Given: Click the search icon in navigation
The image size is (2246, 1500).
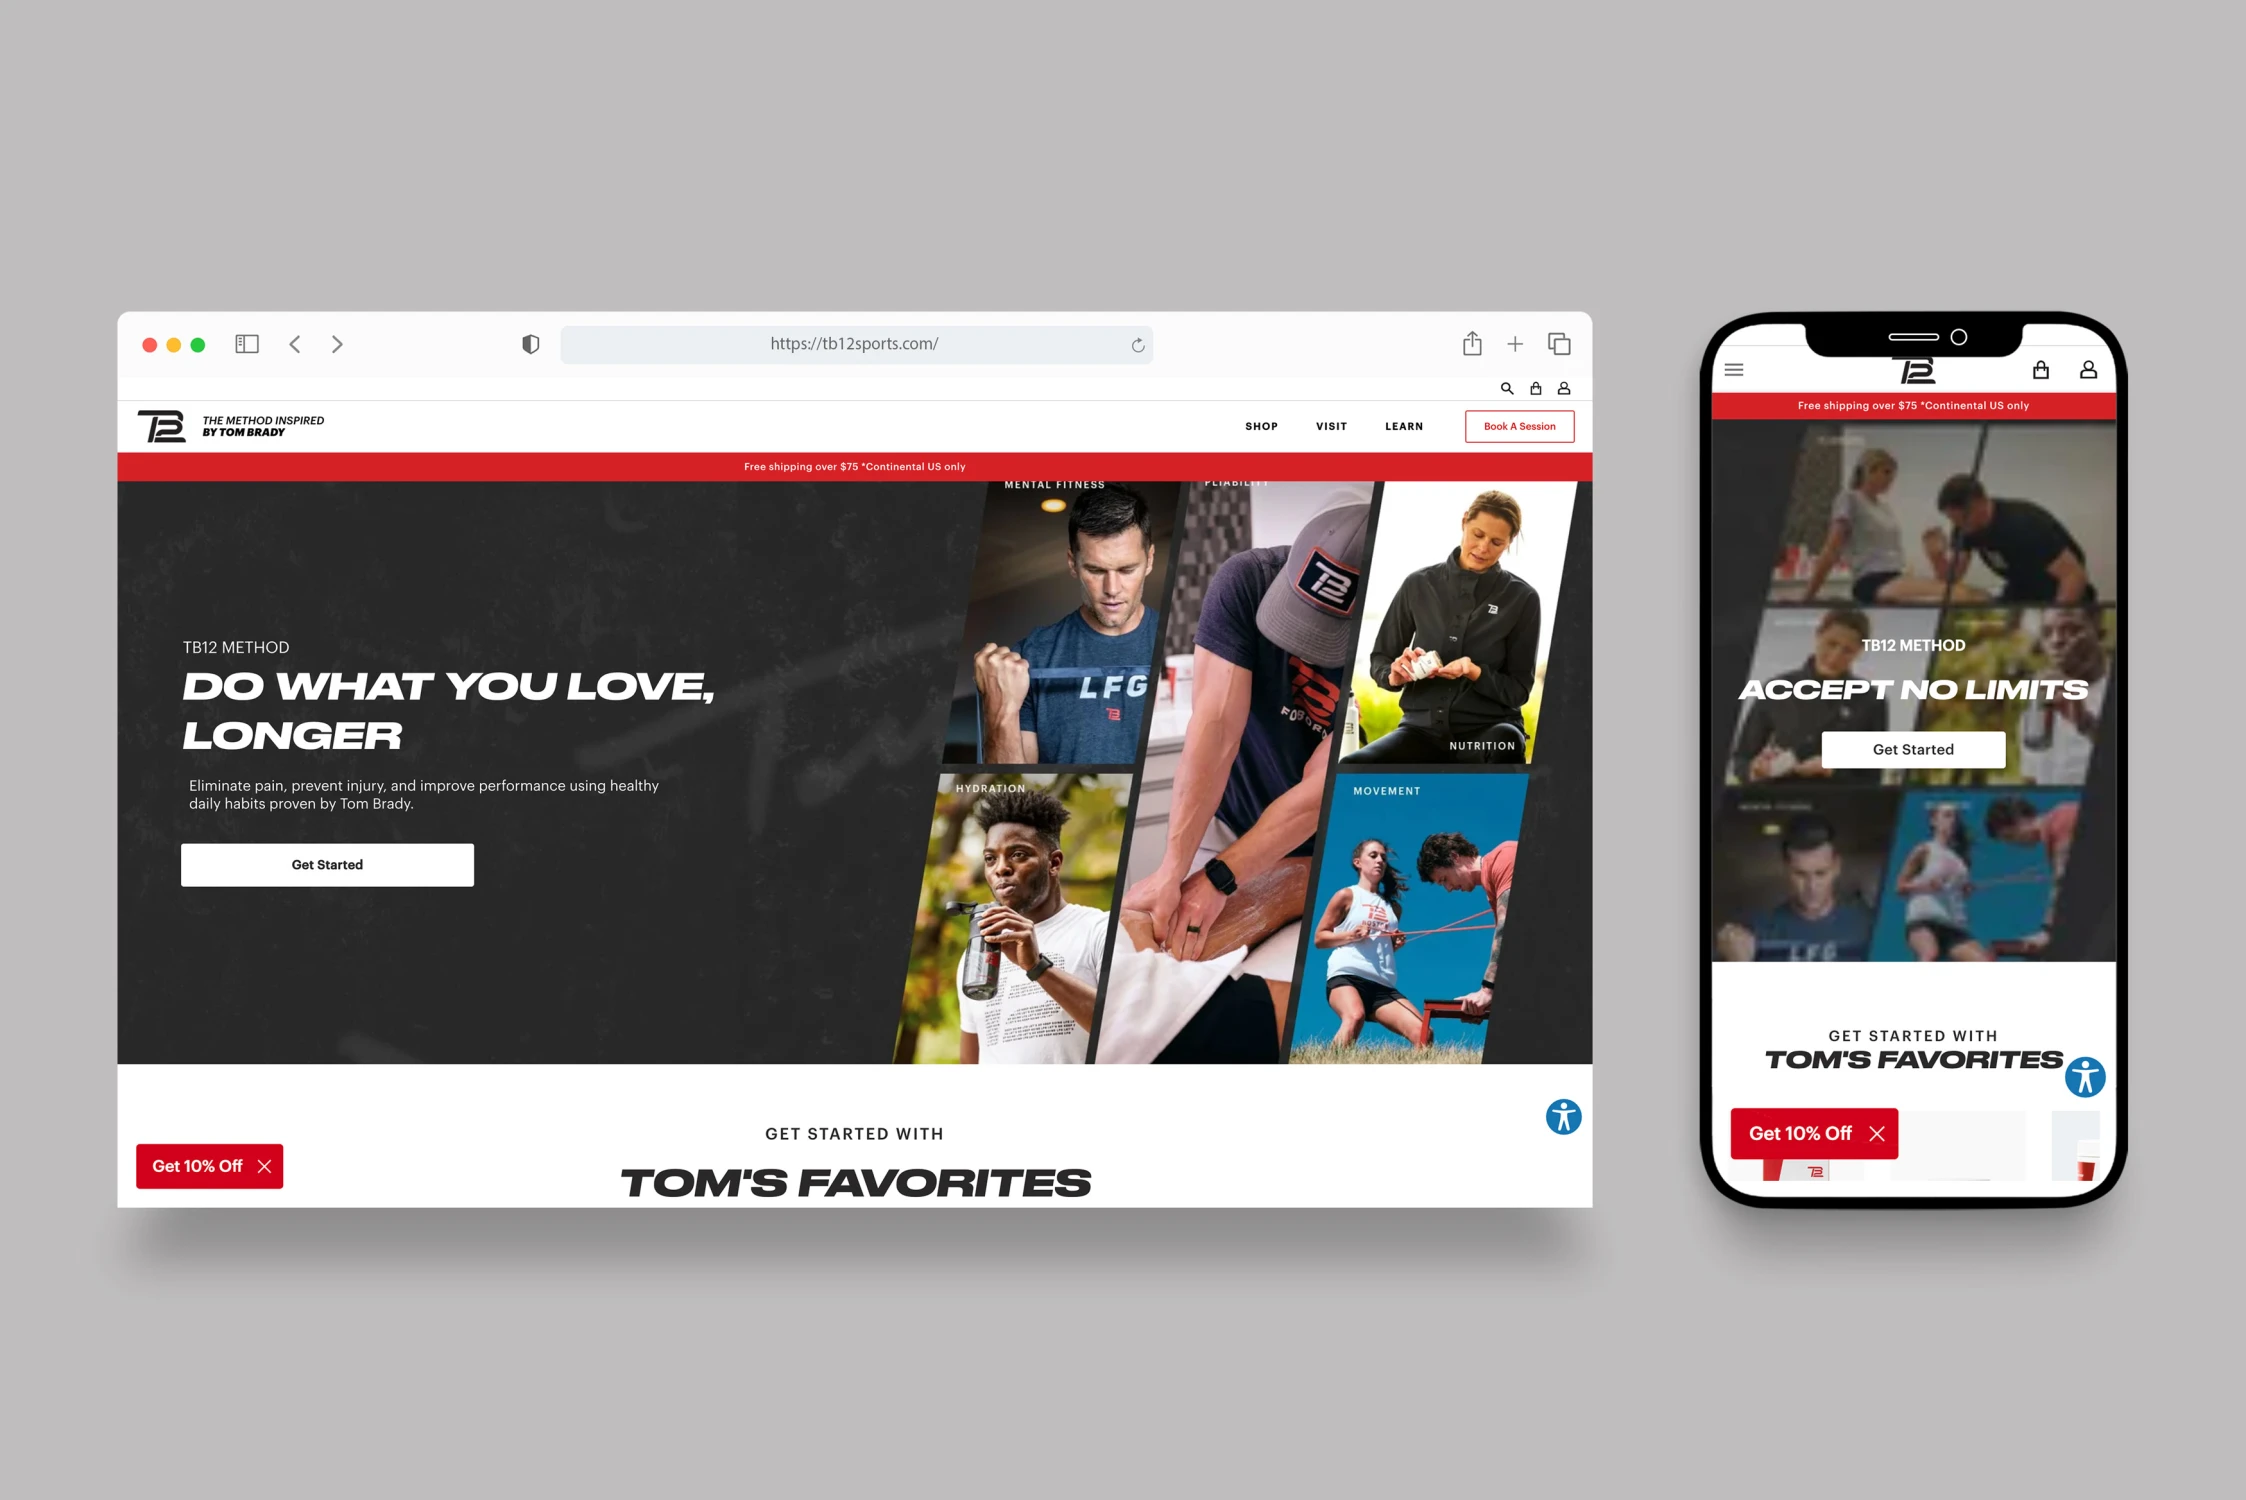Looking at the screenshot, I should tap(1506, 387).
